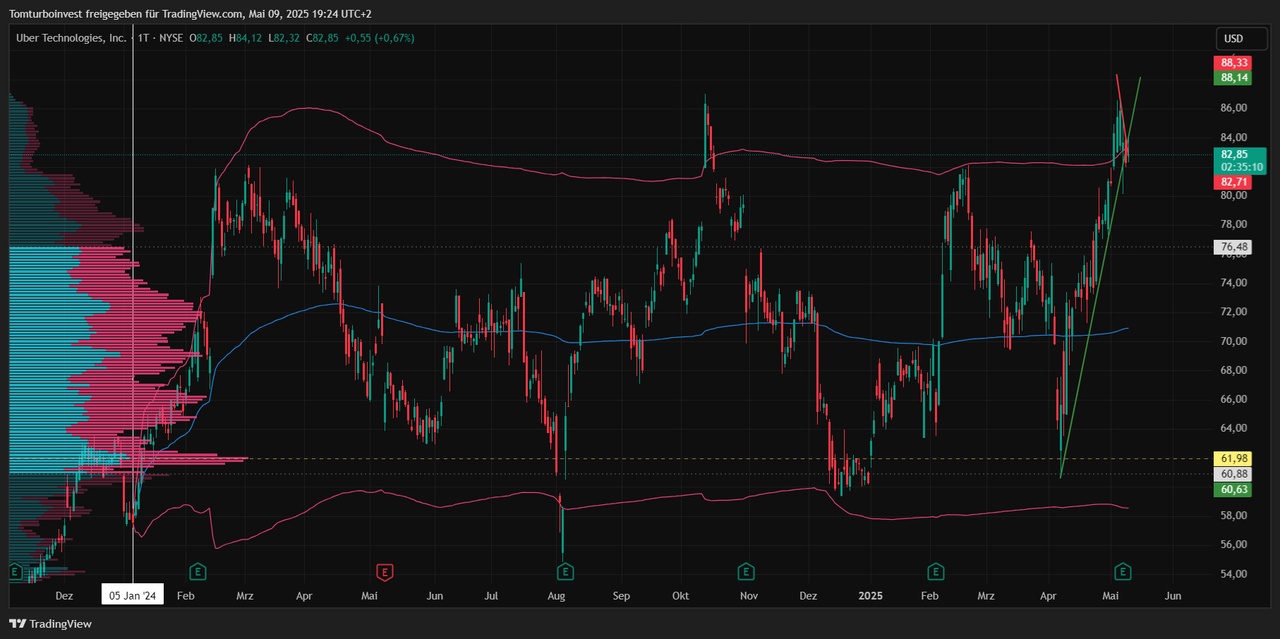Click the Okt label on time axis

(x=681, y=596)
